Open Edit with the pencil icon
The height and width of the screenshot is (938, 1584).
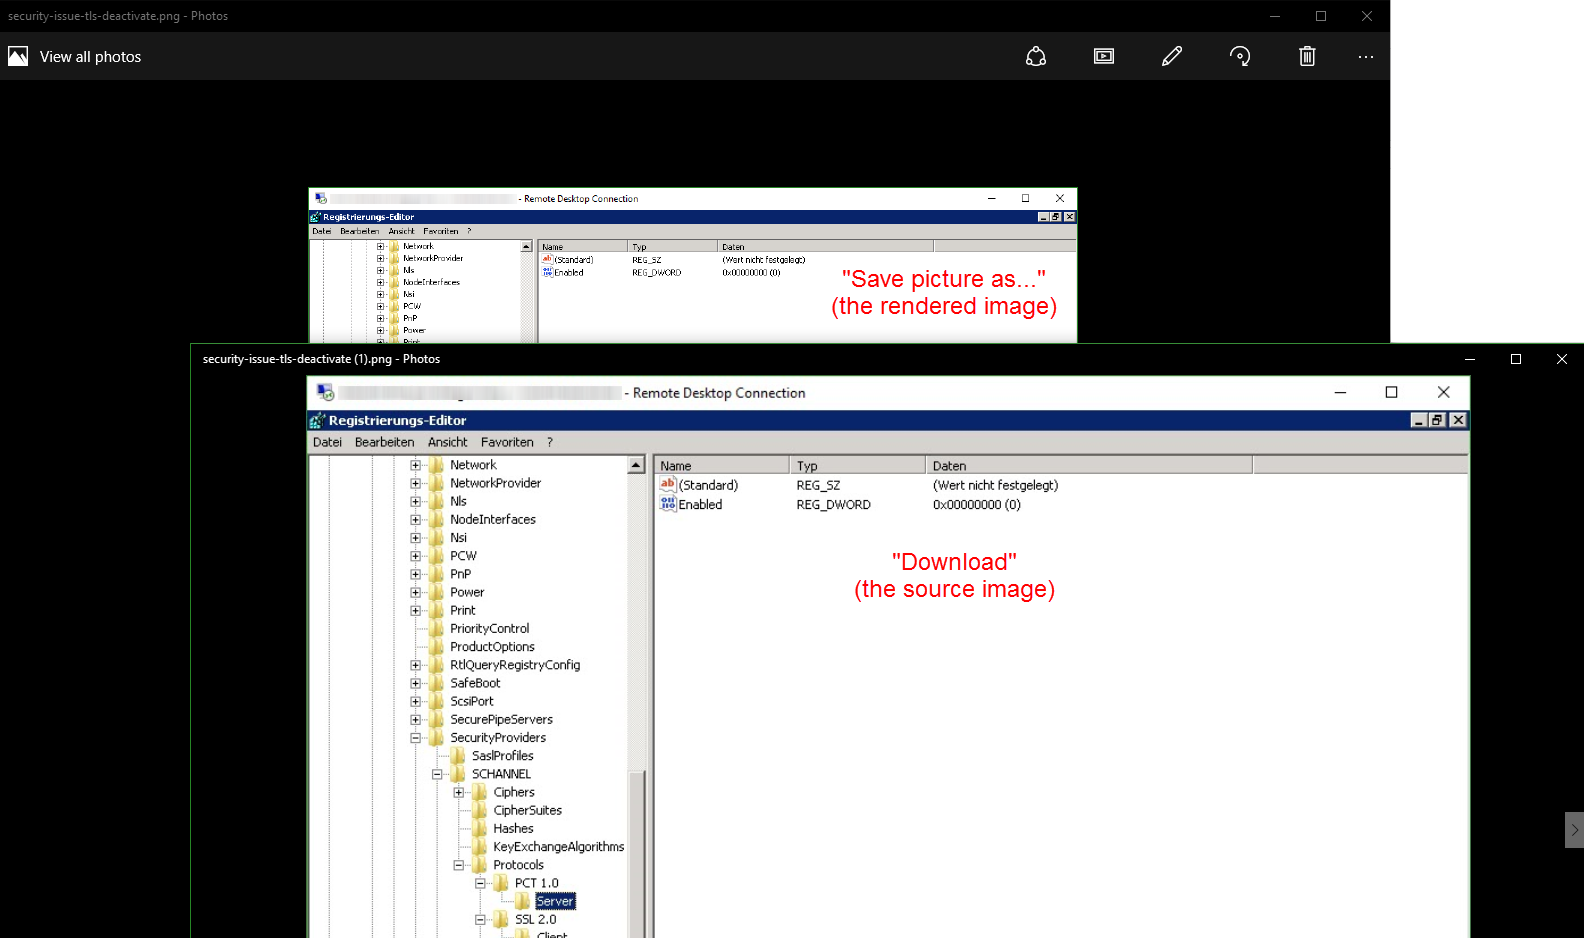coord(1172,57)
